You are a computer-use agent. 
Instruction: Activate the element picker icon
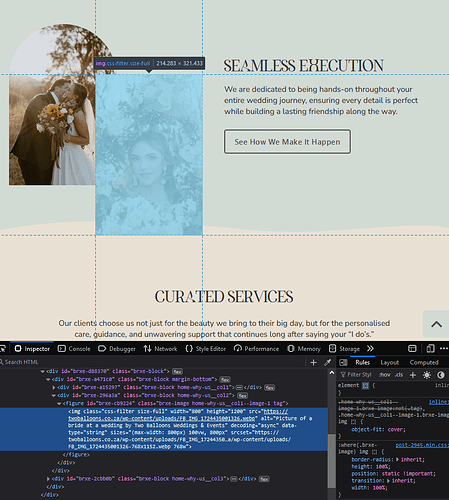pos(3,349)
